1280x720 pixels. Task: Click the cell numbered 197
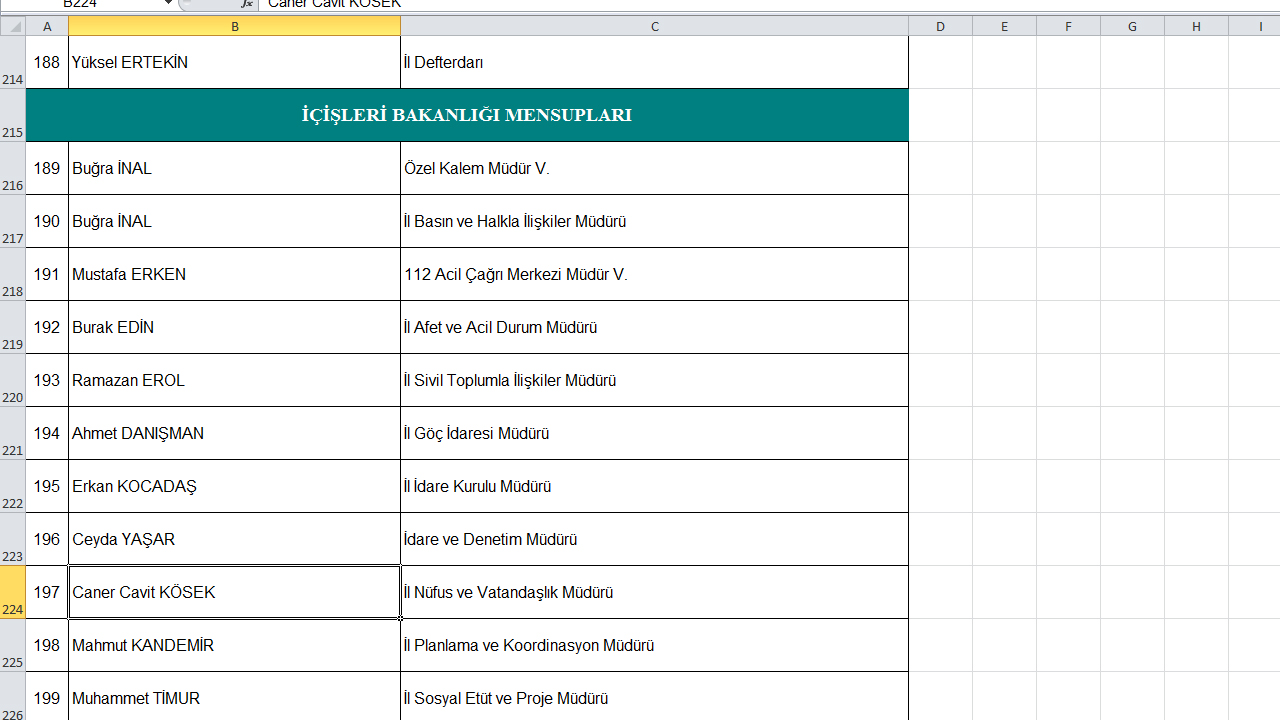point(47,592)
